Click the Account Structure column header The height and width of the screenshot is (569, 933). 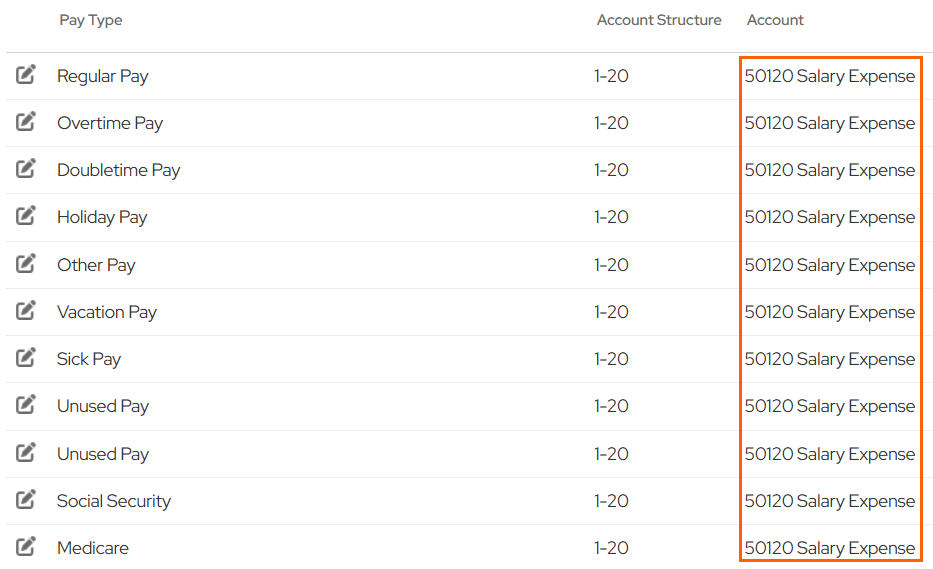click(659, 20)
